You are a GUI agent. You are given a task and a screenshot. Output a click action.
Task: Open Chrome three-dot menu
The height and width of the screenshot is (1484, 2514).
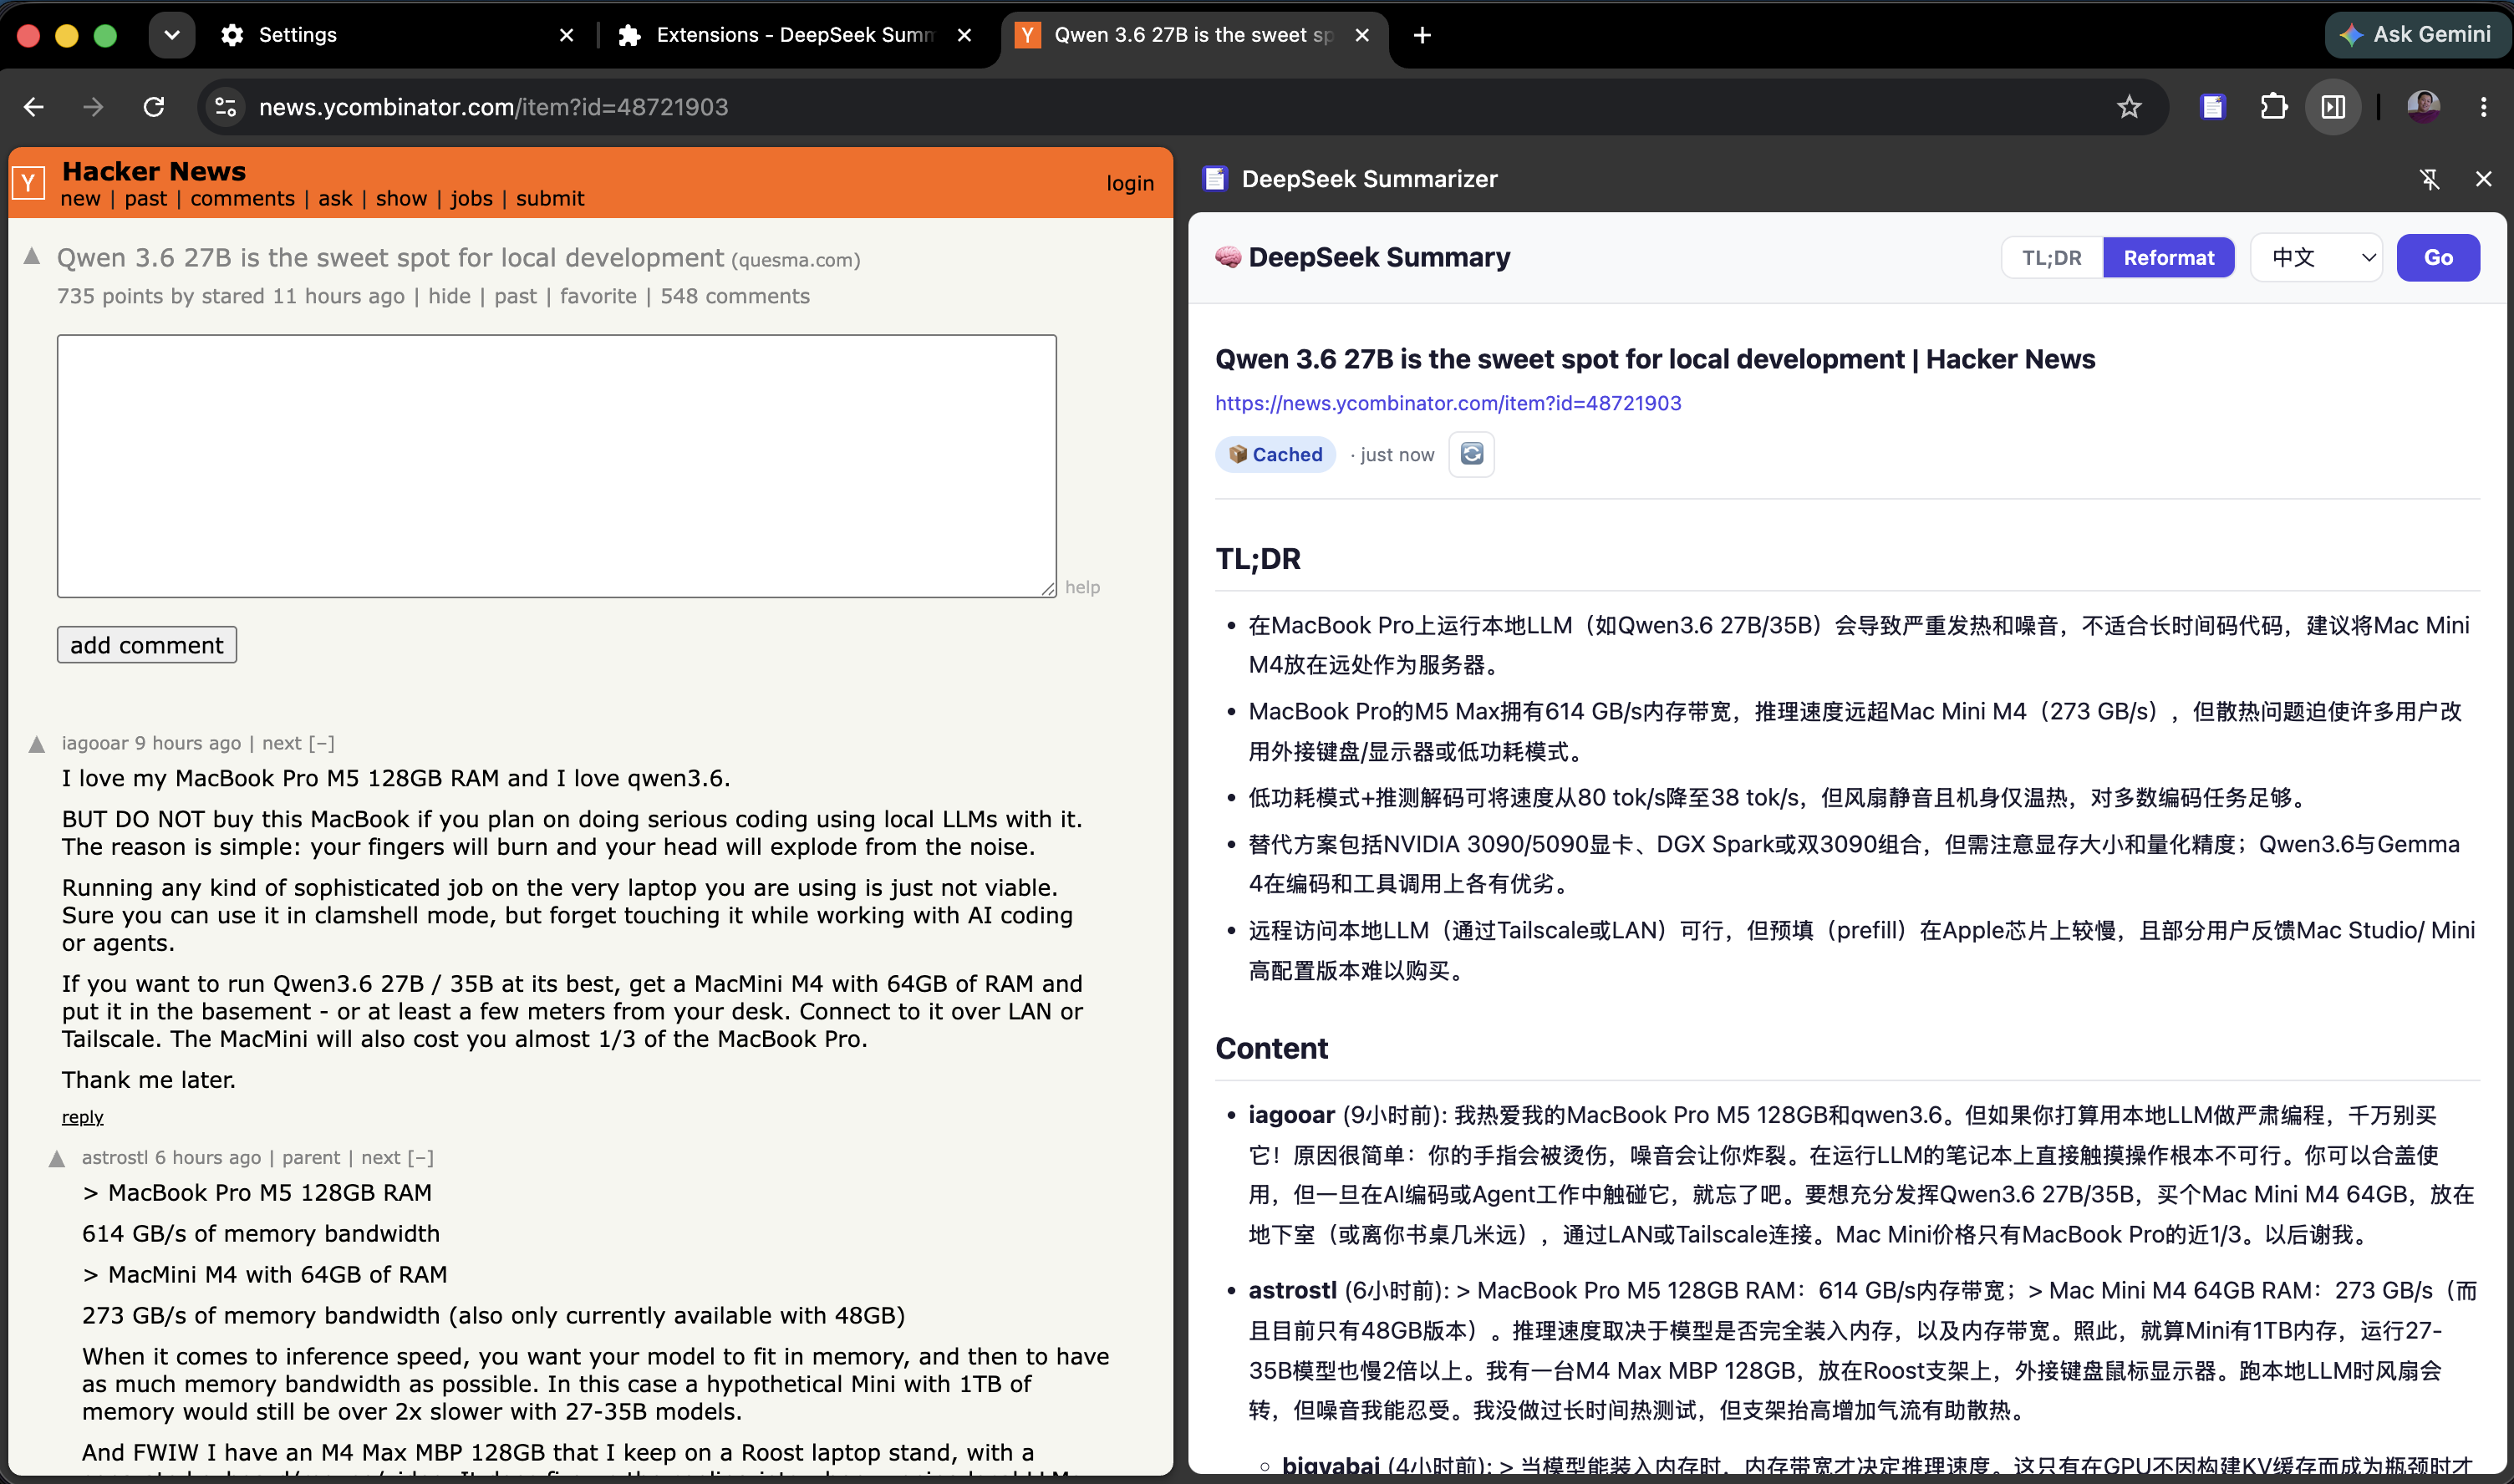pos(2484,107)
